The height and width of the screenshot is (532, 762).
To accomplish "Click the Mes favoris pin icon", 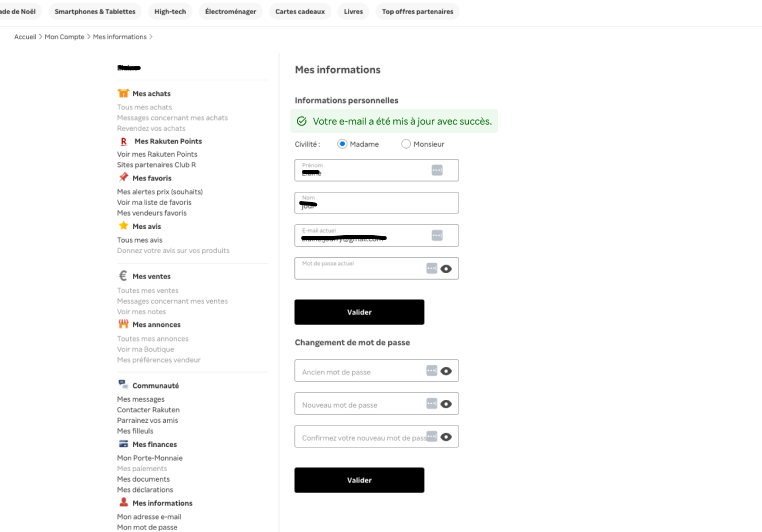I will click(123, 177).
